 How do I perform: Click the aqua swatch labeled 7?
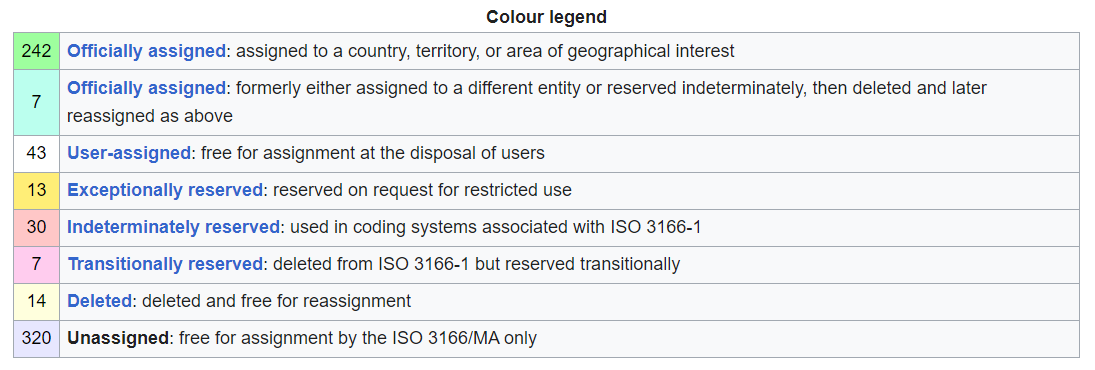(x=36, y=103)
